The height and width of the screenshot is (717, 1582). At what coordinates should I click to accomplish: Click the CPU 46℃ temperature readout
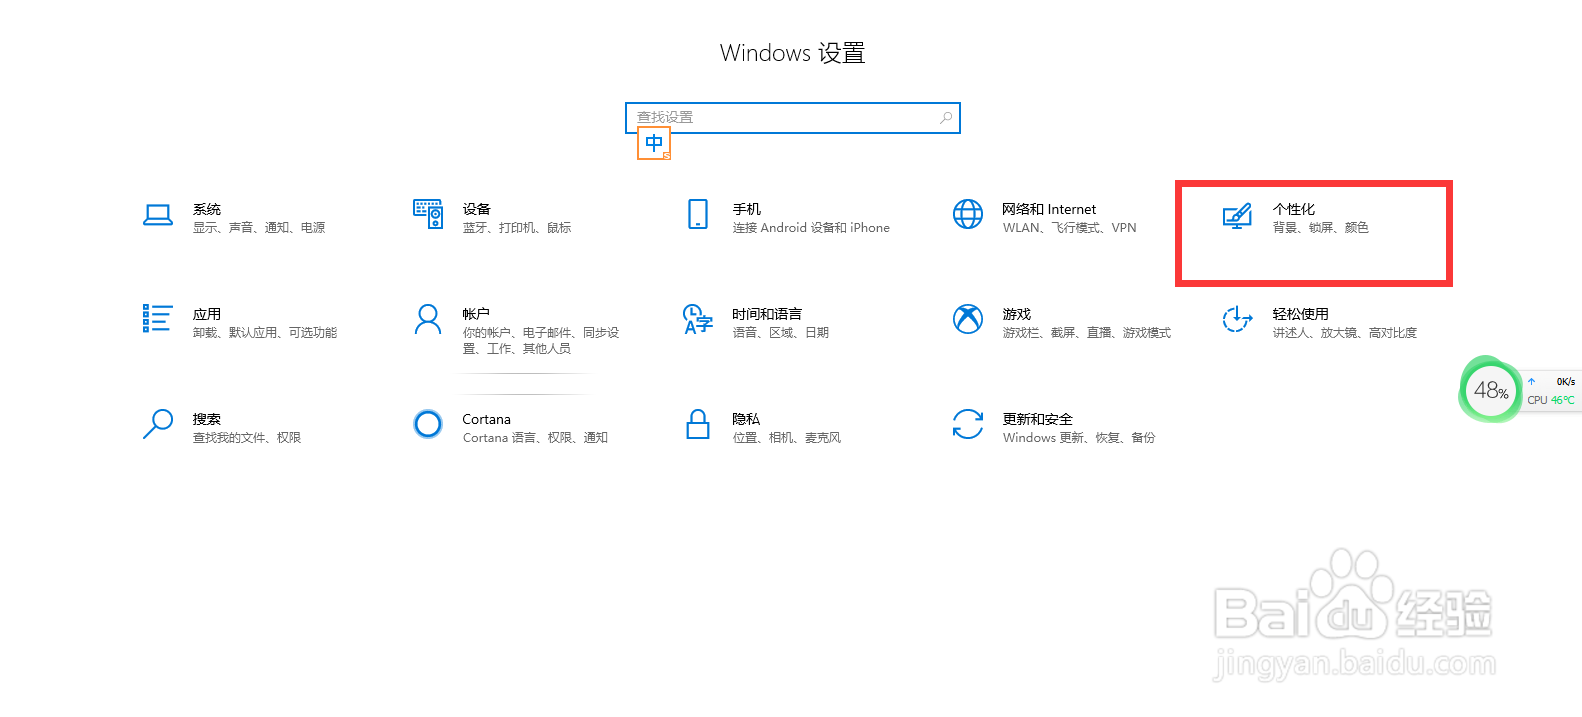1551,400
